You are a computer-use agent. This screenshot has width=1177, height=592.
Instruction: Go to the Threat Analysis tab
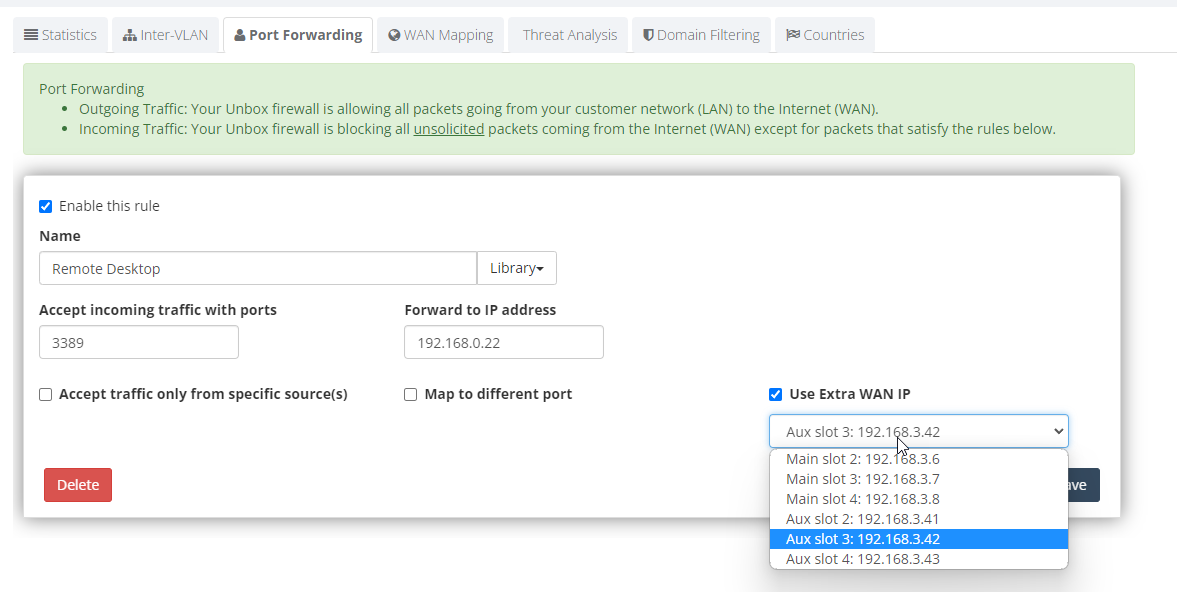pyautogui.click(x=568, y=35)
